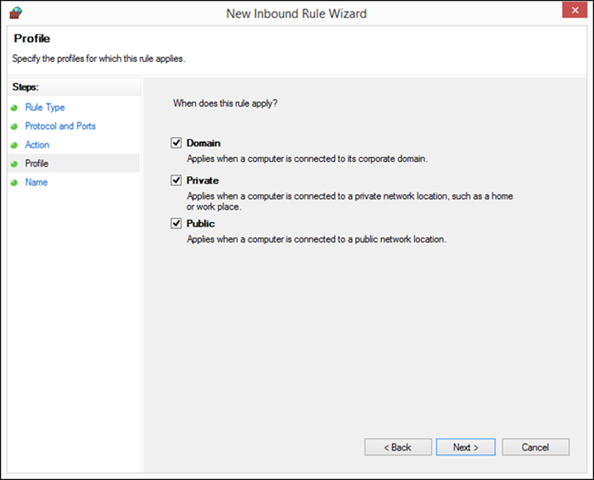
Task: Toggle the Private profile checkbox
Action: (x=176, y=180)
